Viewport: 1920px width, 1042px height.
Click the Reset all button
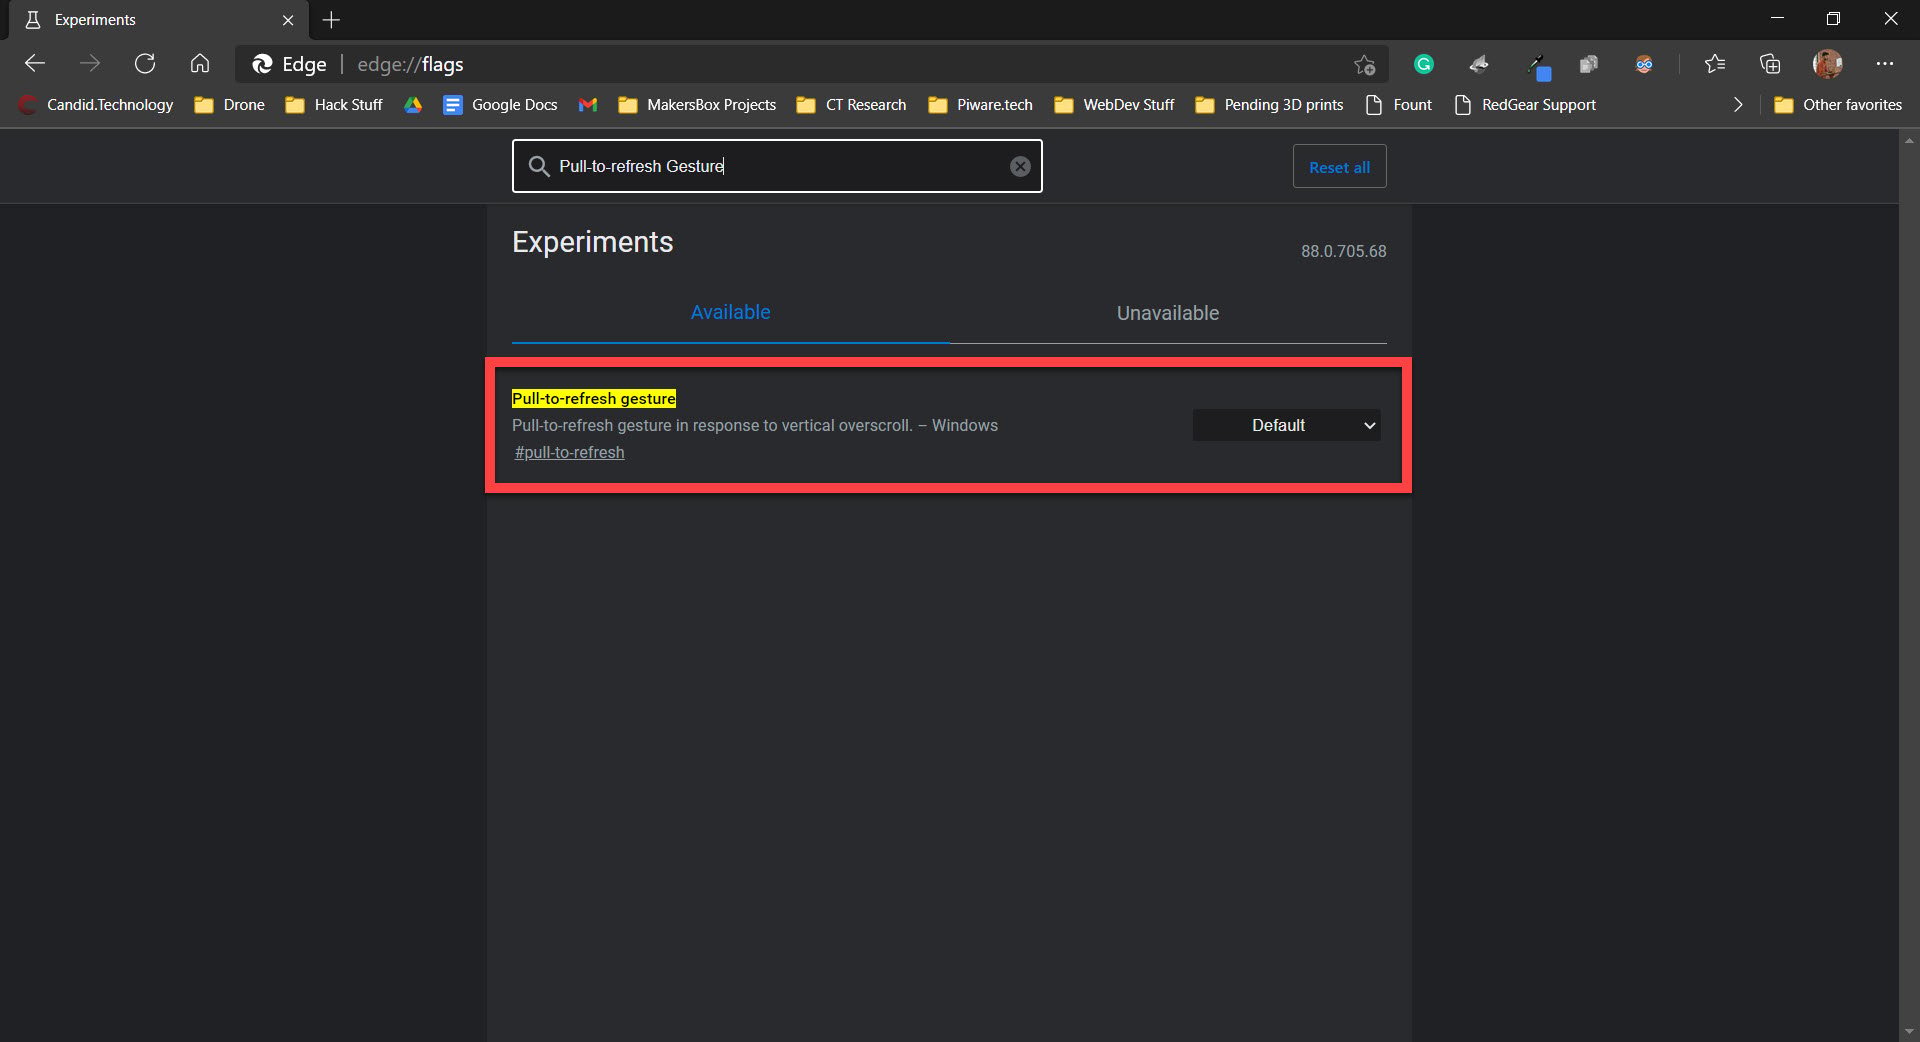click(1339, 166)
